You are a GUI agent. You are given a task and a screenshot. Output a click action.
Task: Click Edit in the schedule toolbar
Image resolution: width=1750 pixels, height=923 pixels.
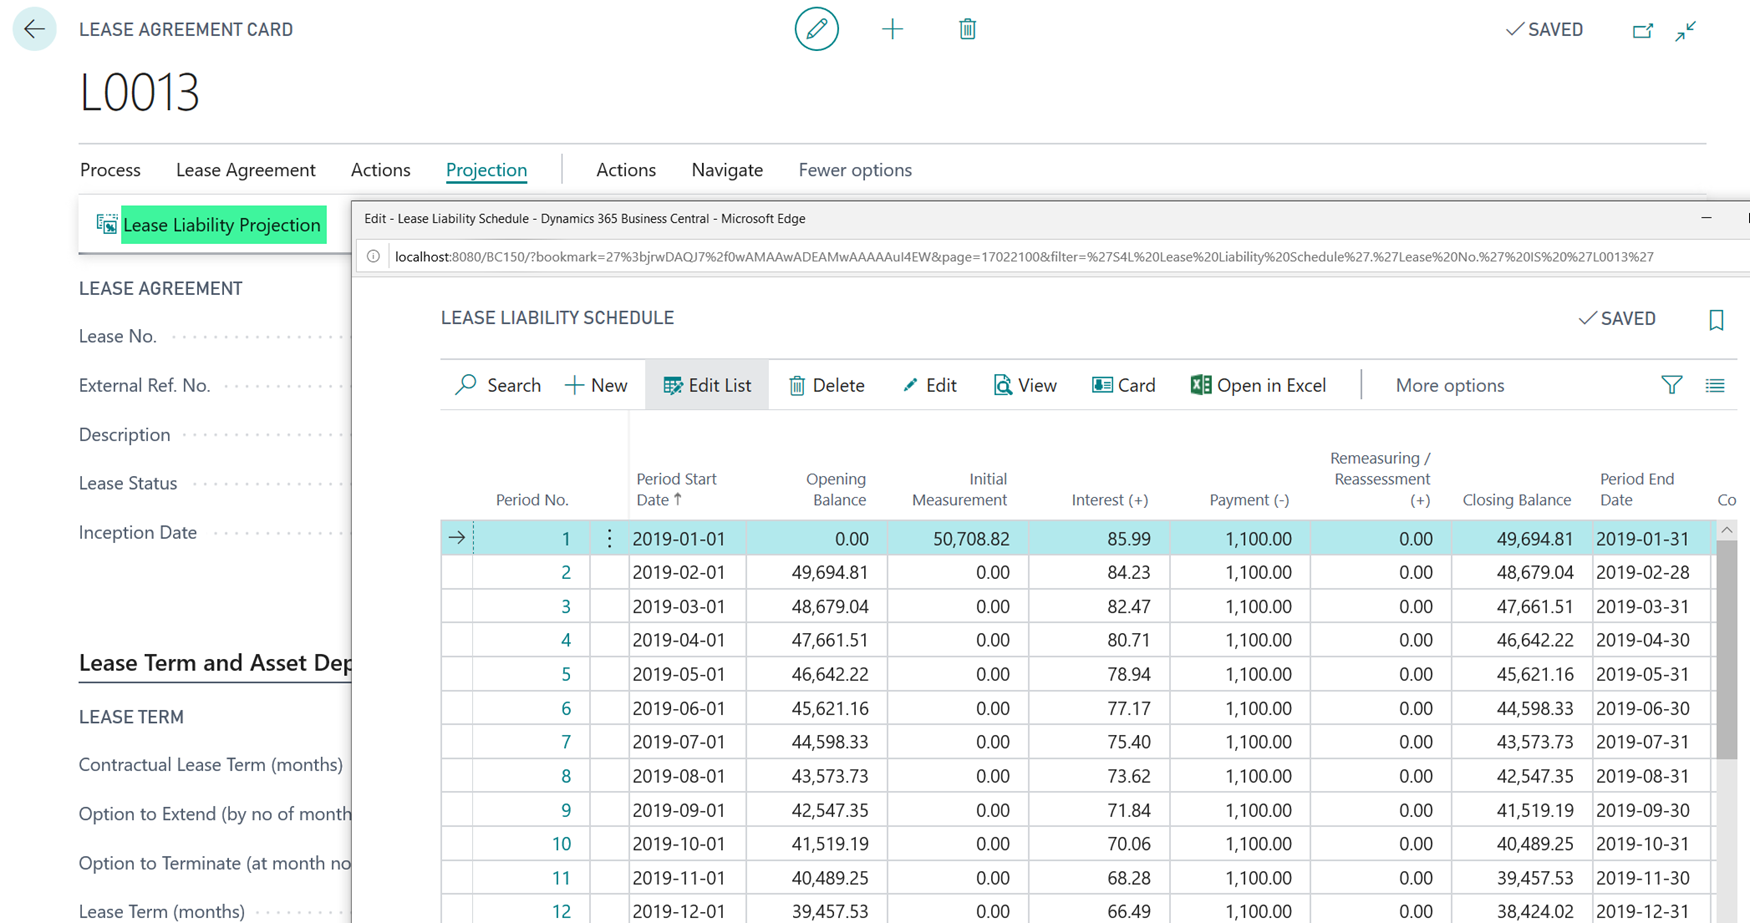929,385
